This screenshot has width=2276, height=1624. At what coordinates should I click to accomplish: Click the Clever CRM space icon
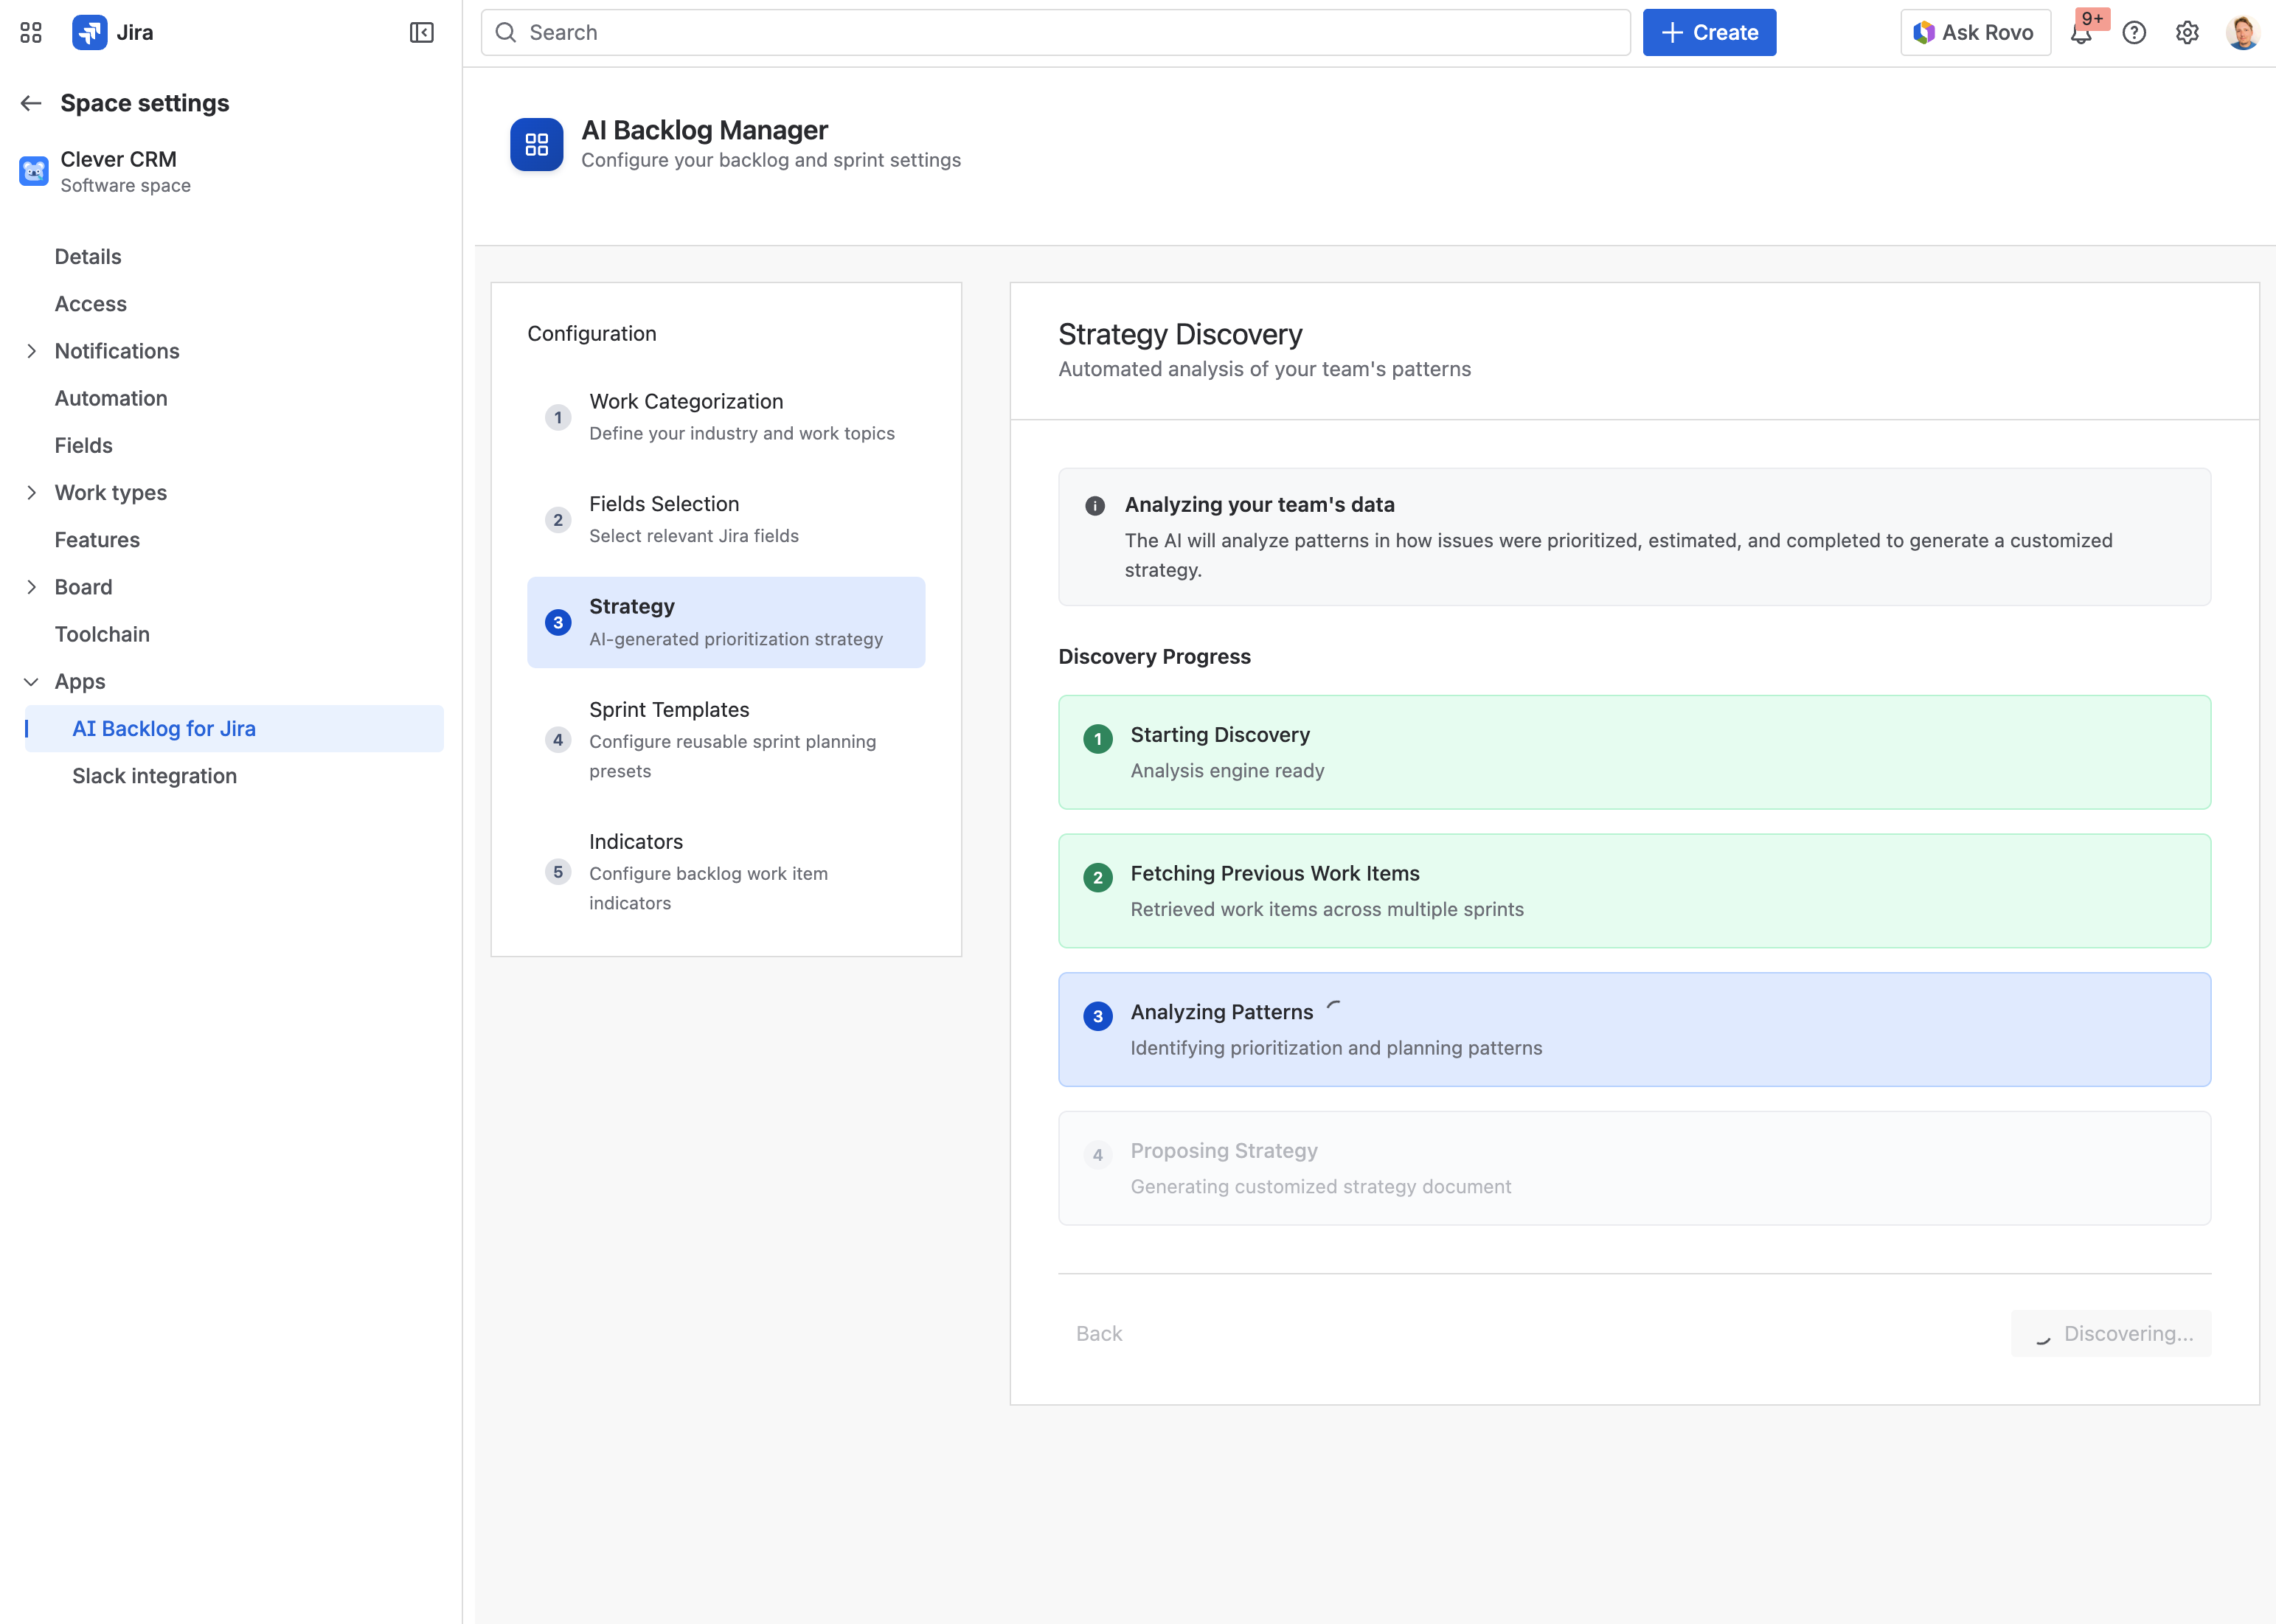pos(33,171)
